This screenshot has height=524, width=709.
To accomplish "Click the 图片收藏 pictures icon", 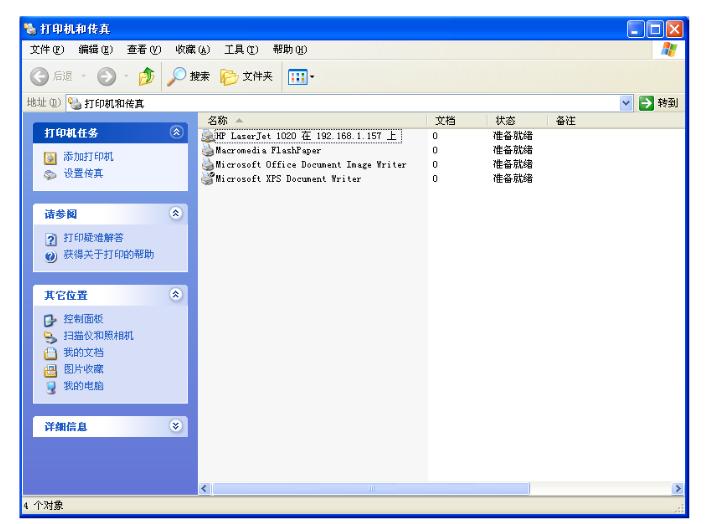I will coord(50,371).
